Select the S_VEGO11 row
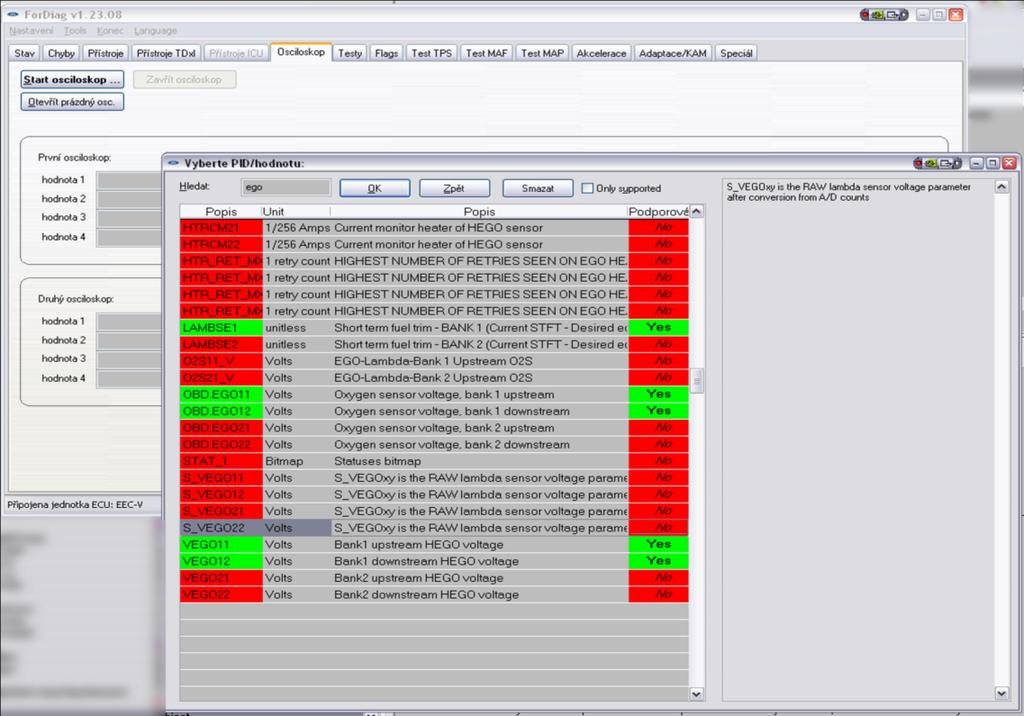Screen dimensions: 1024x716 click(434, 478)
